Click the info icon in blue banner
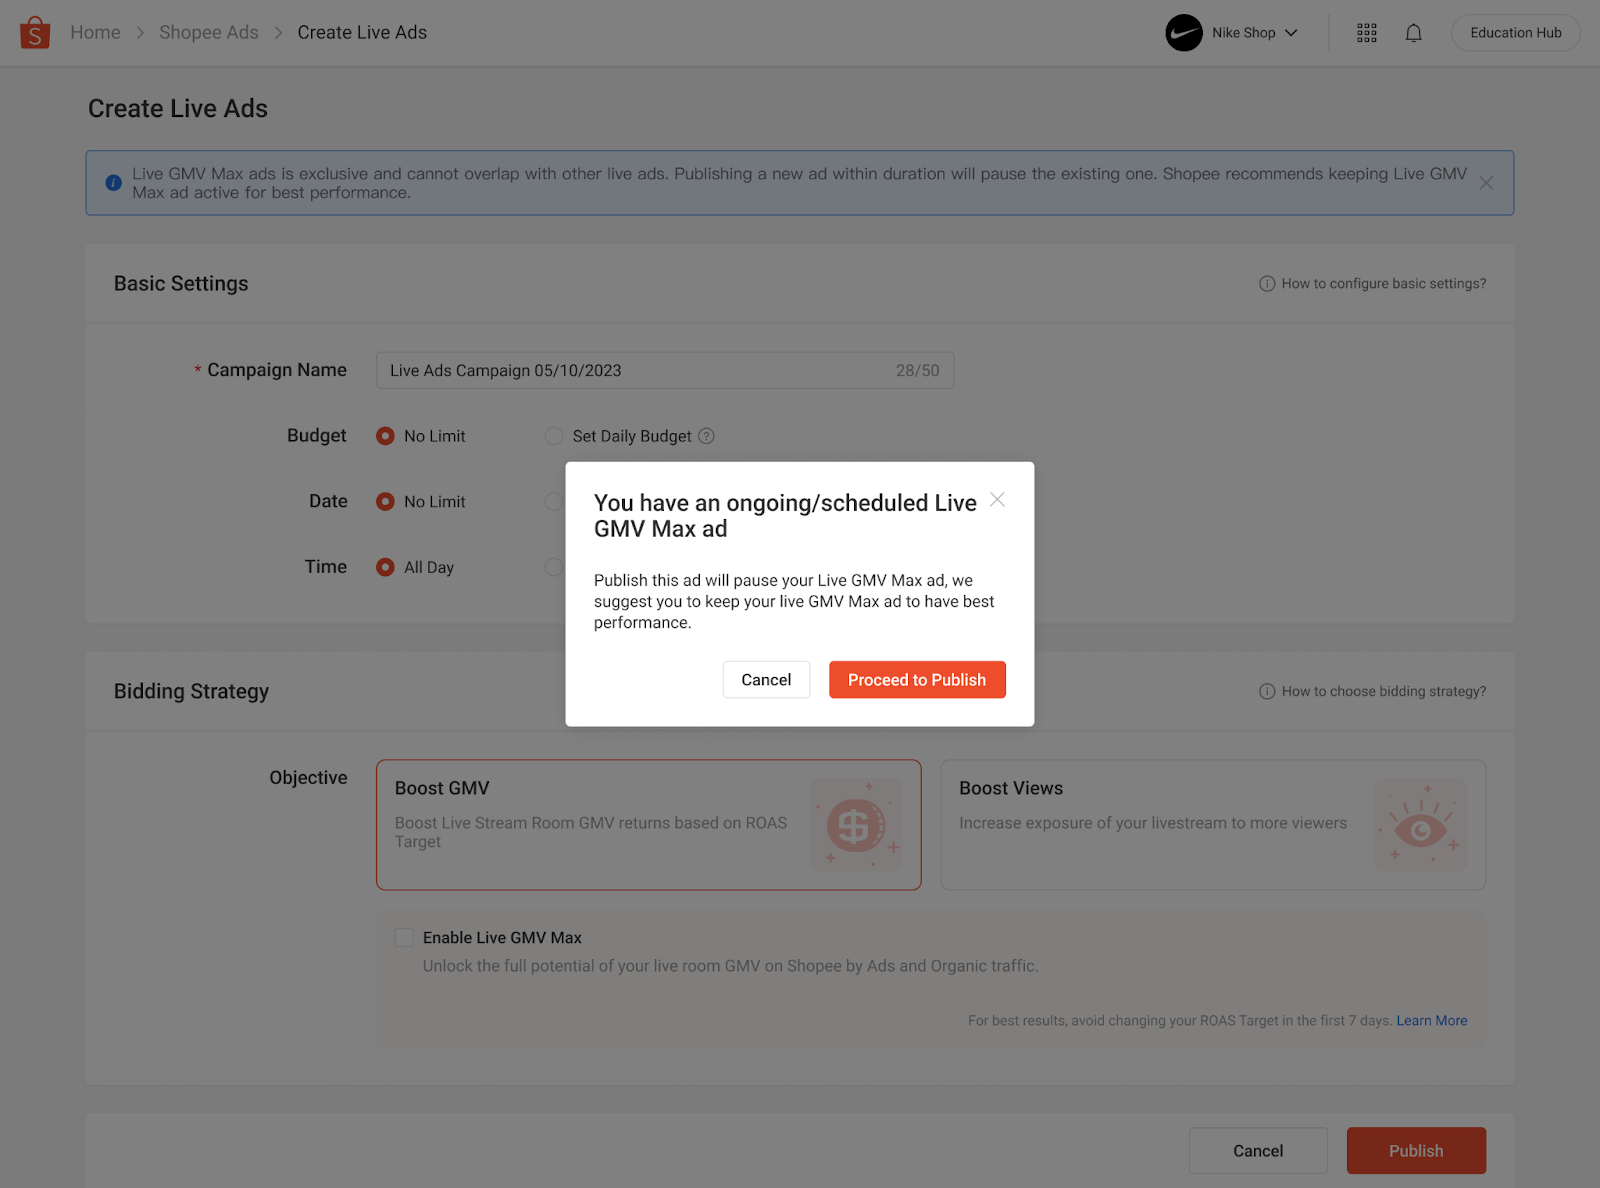Screen dimensions: 1600x1188 coord(113,183)
